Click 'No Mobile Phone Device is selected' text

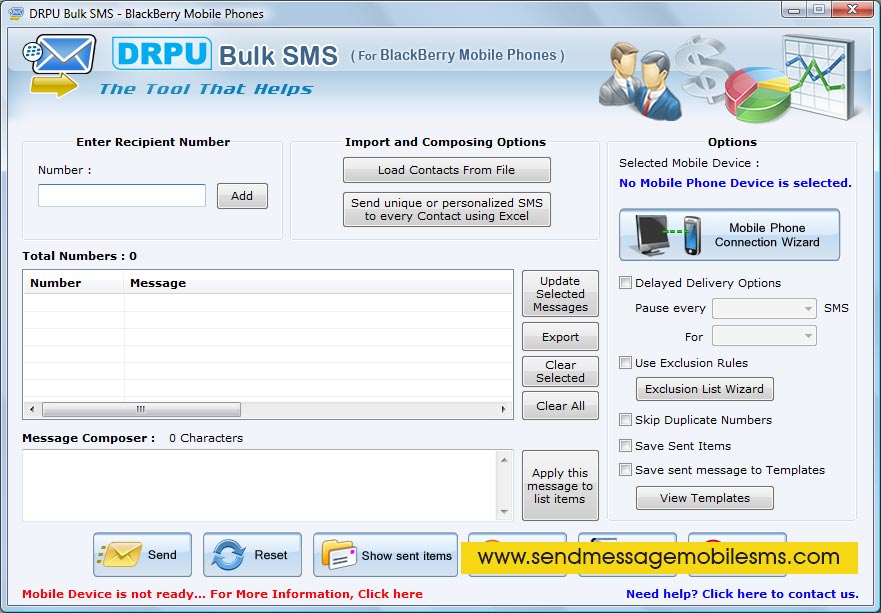click(735, 183)
